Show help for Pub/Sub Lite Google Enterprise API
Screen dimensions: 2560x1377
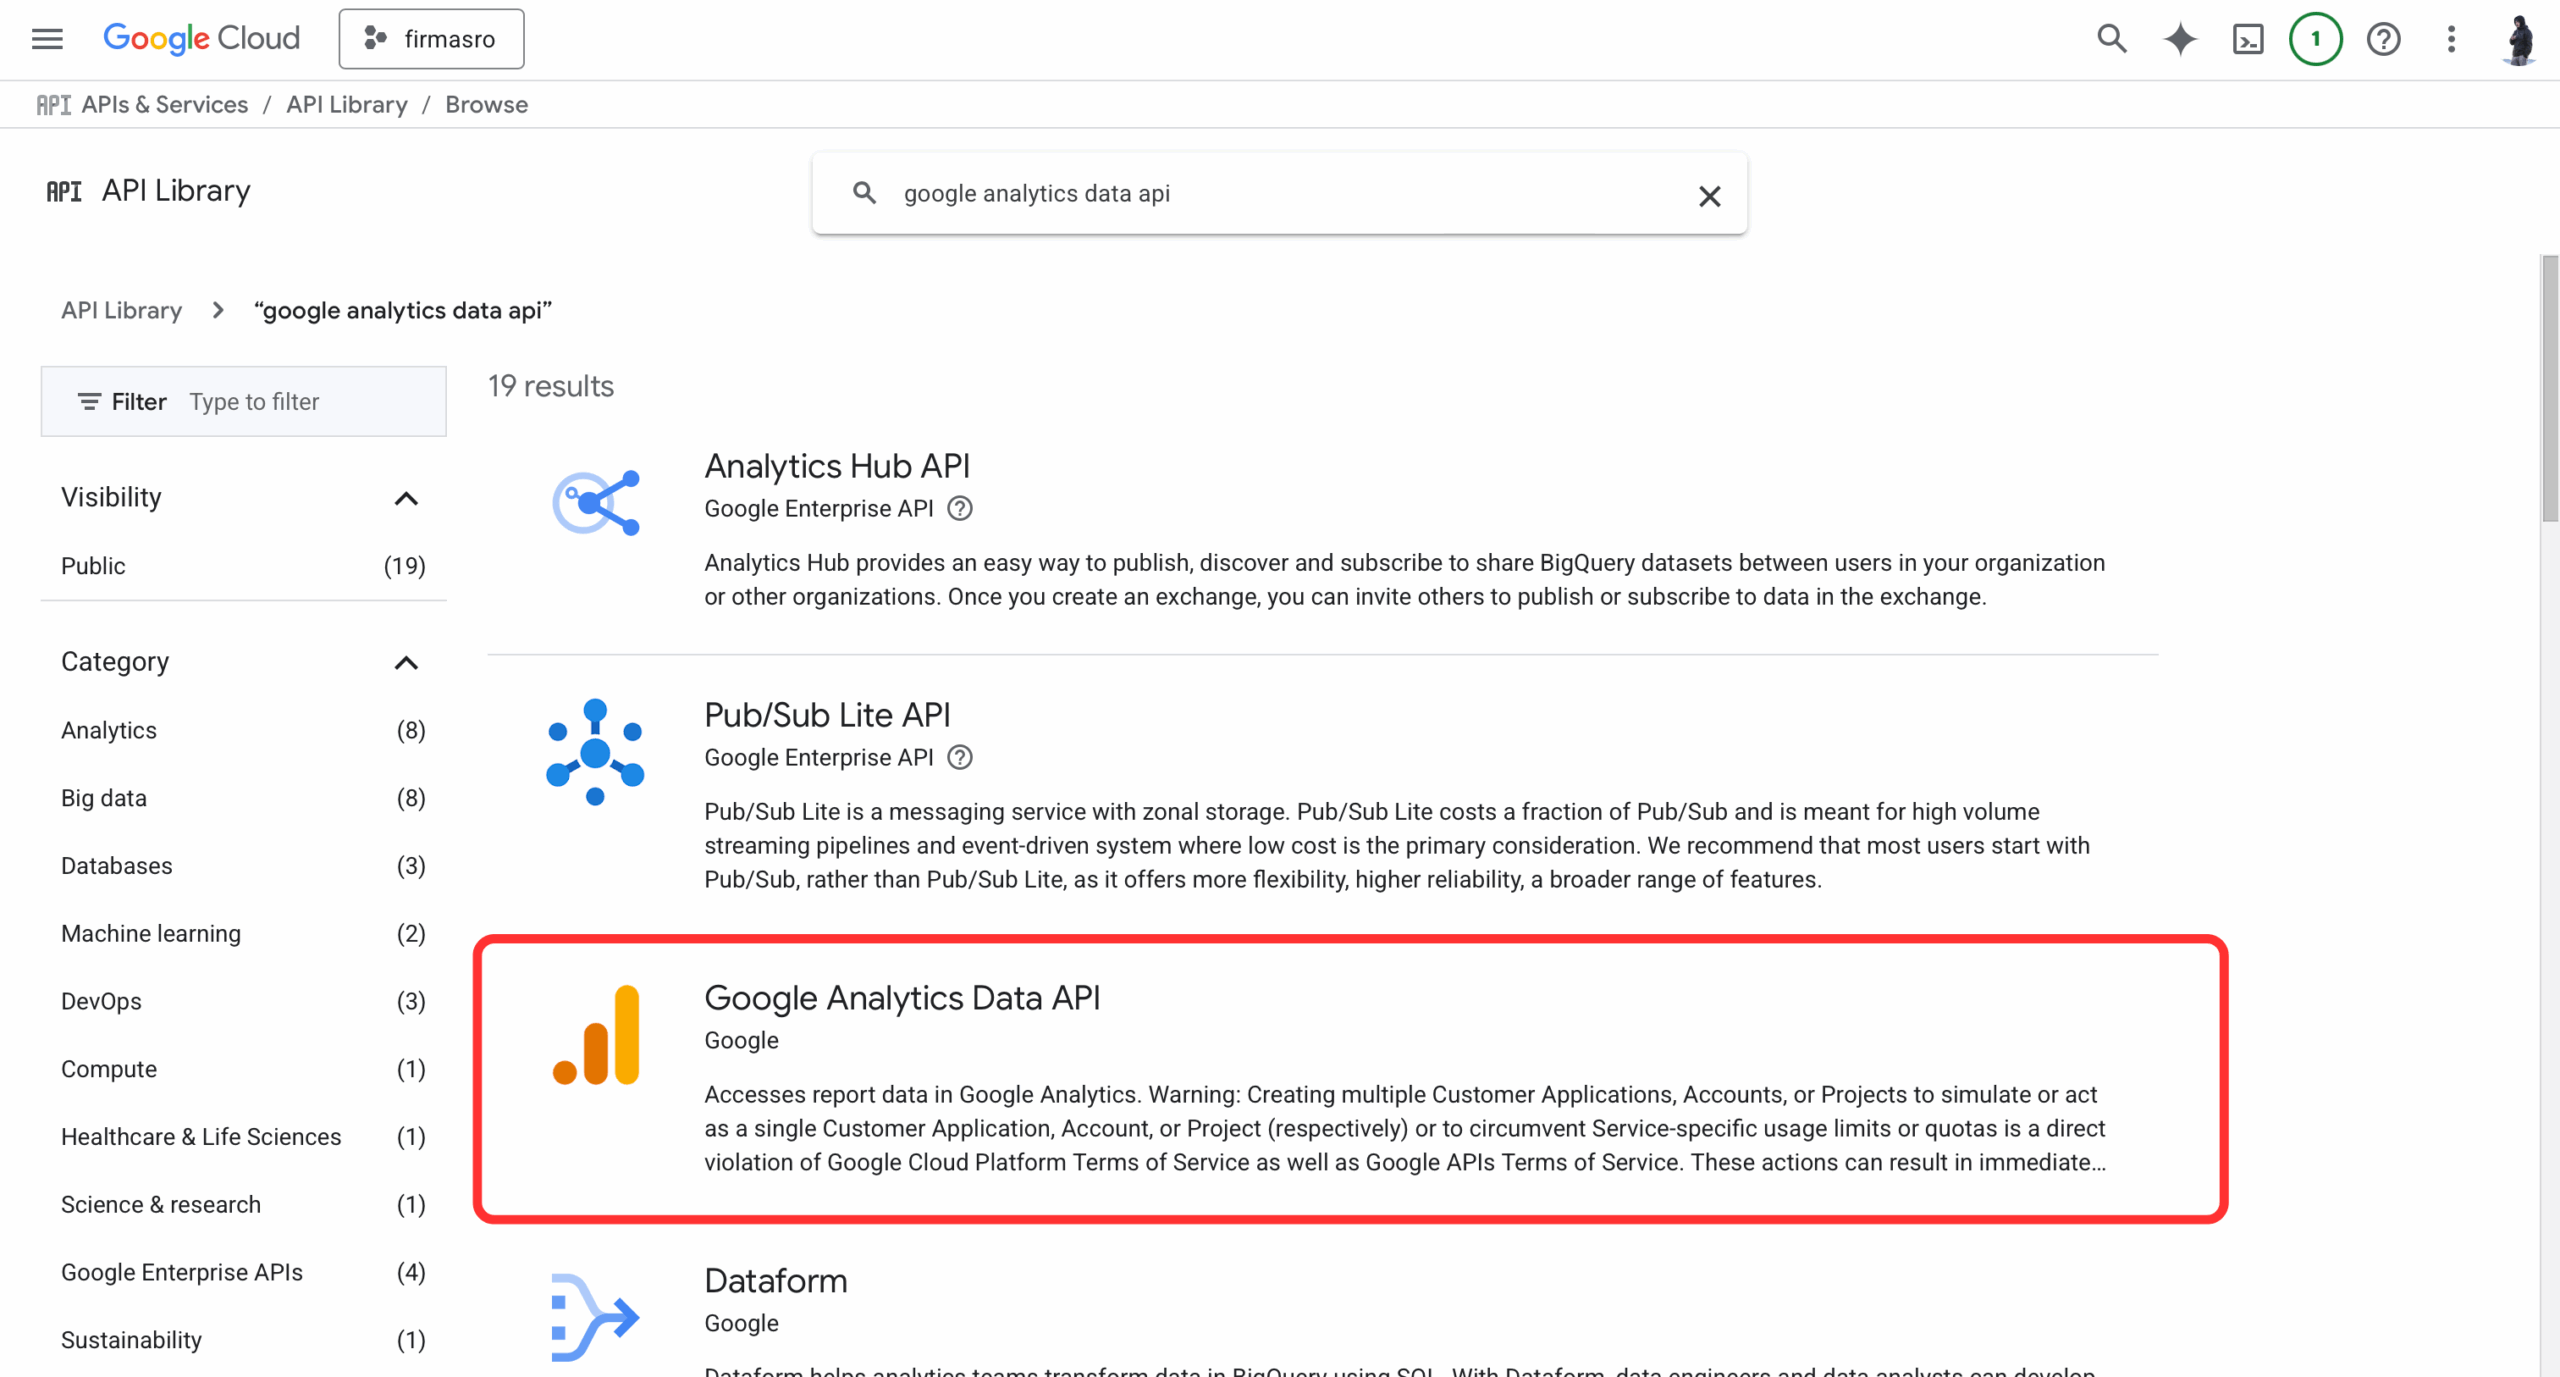coord(960,757)
